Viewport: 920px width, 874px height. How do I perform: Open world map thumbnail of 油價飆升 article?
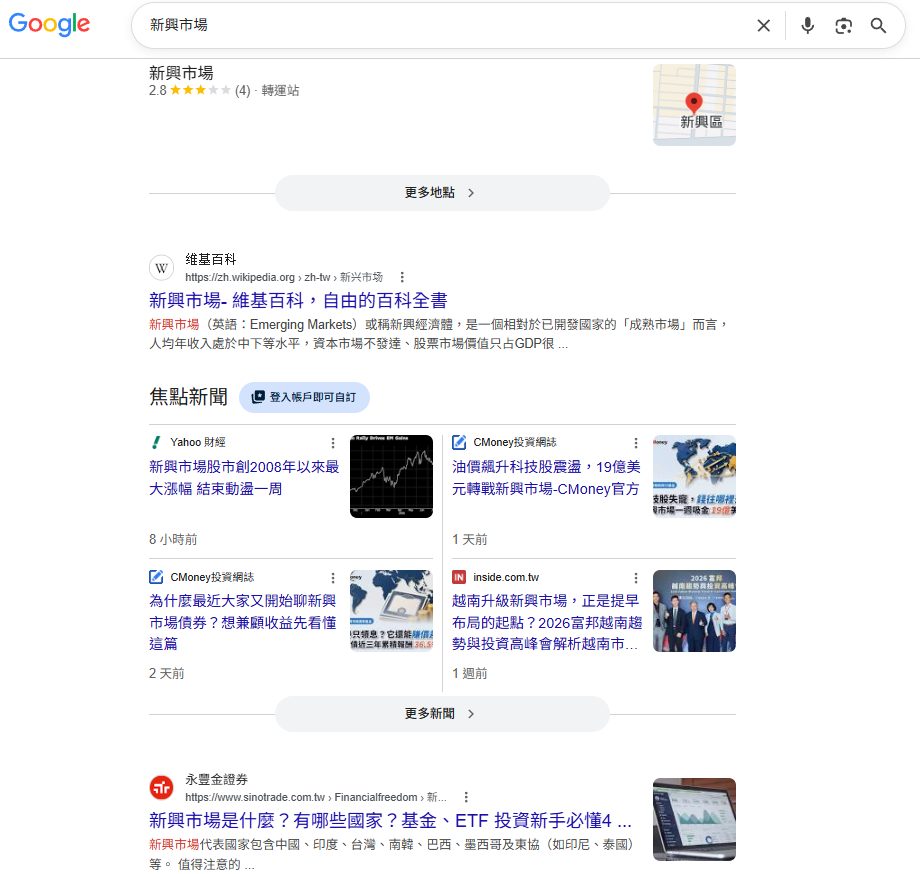pyautogui.click(x=694, y=476)
